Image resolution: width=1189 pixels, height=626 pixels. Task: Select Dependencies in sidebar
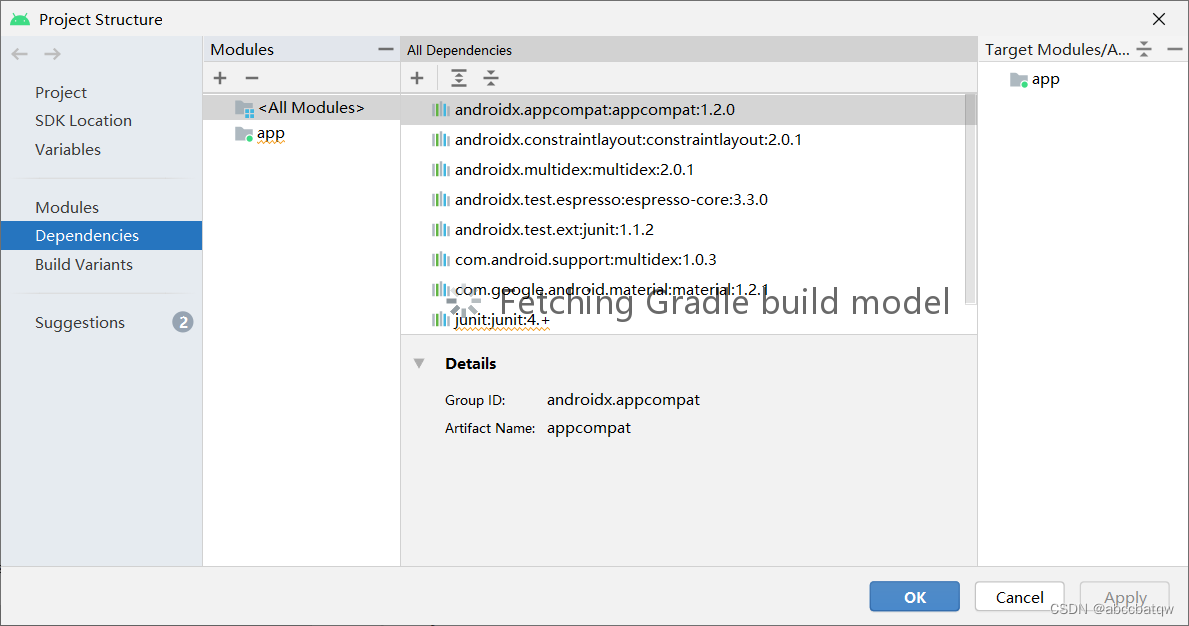click(x=102, y=236)
